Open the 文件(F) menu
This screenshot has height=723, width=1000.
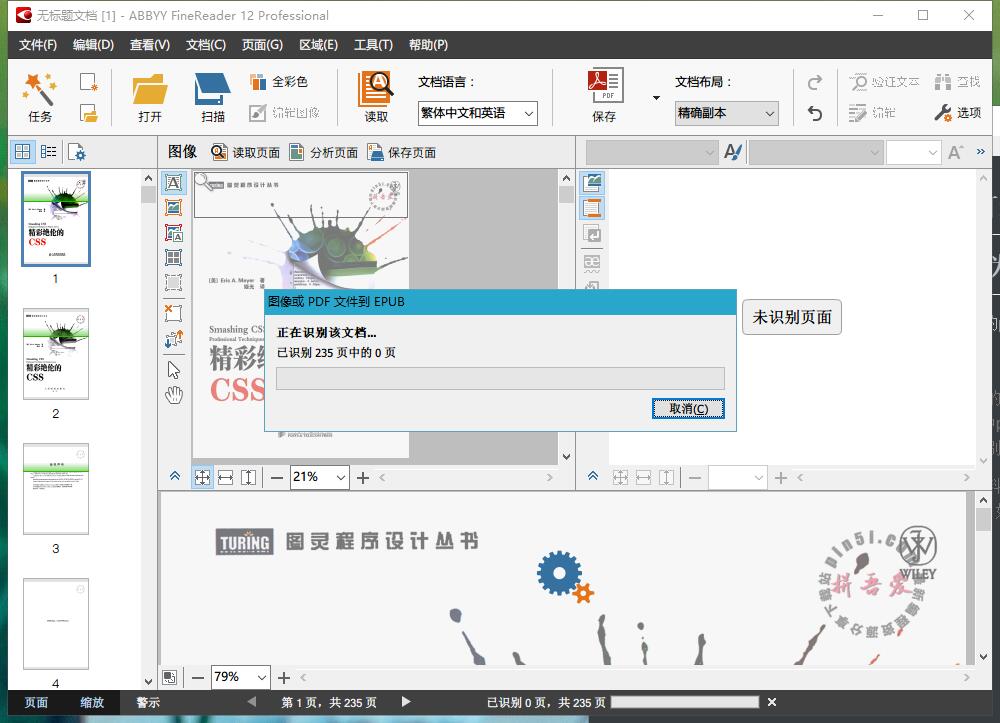coord(38,45)
